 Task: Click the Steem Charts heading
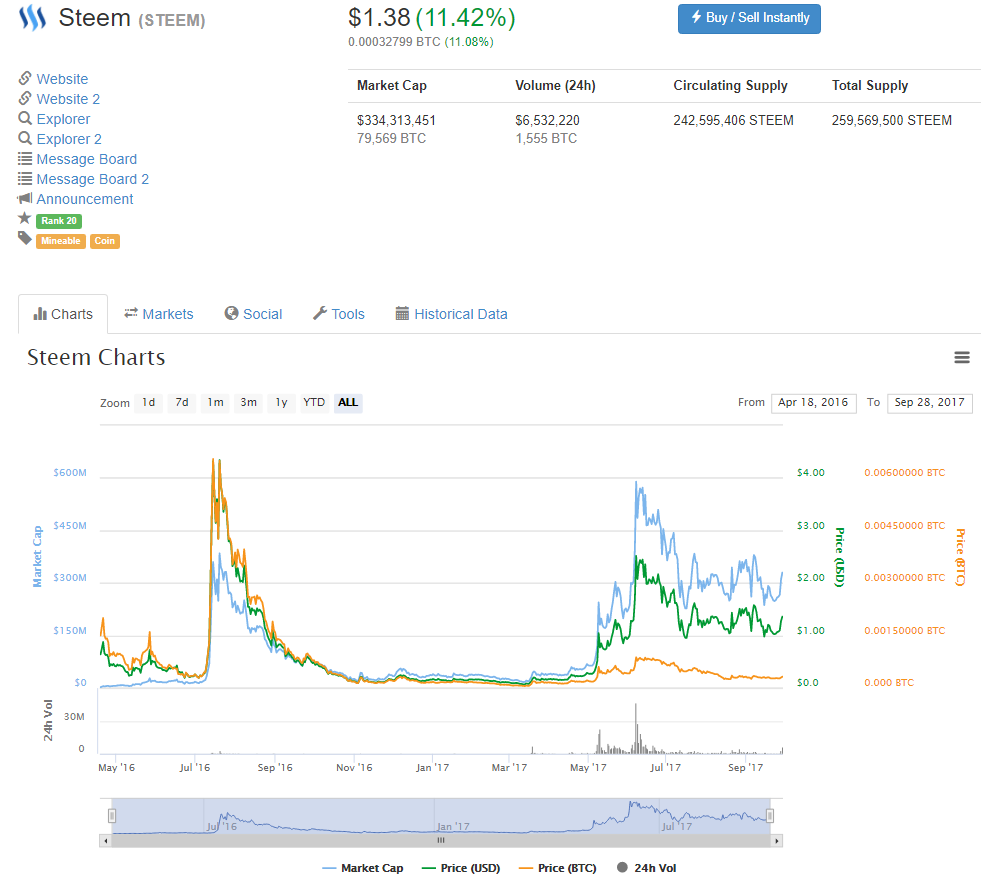(96, 357)
